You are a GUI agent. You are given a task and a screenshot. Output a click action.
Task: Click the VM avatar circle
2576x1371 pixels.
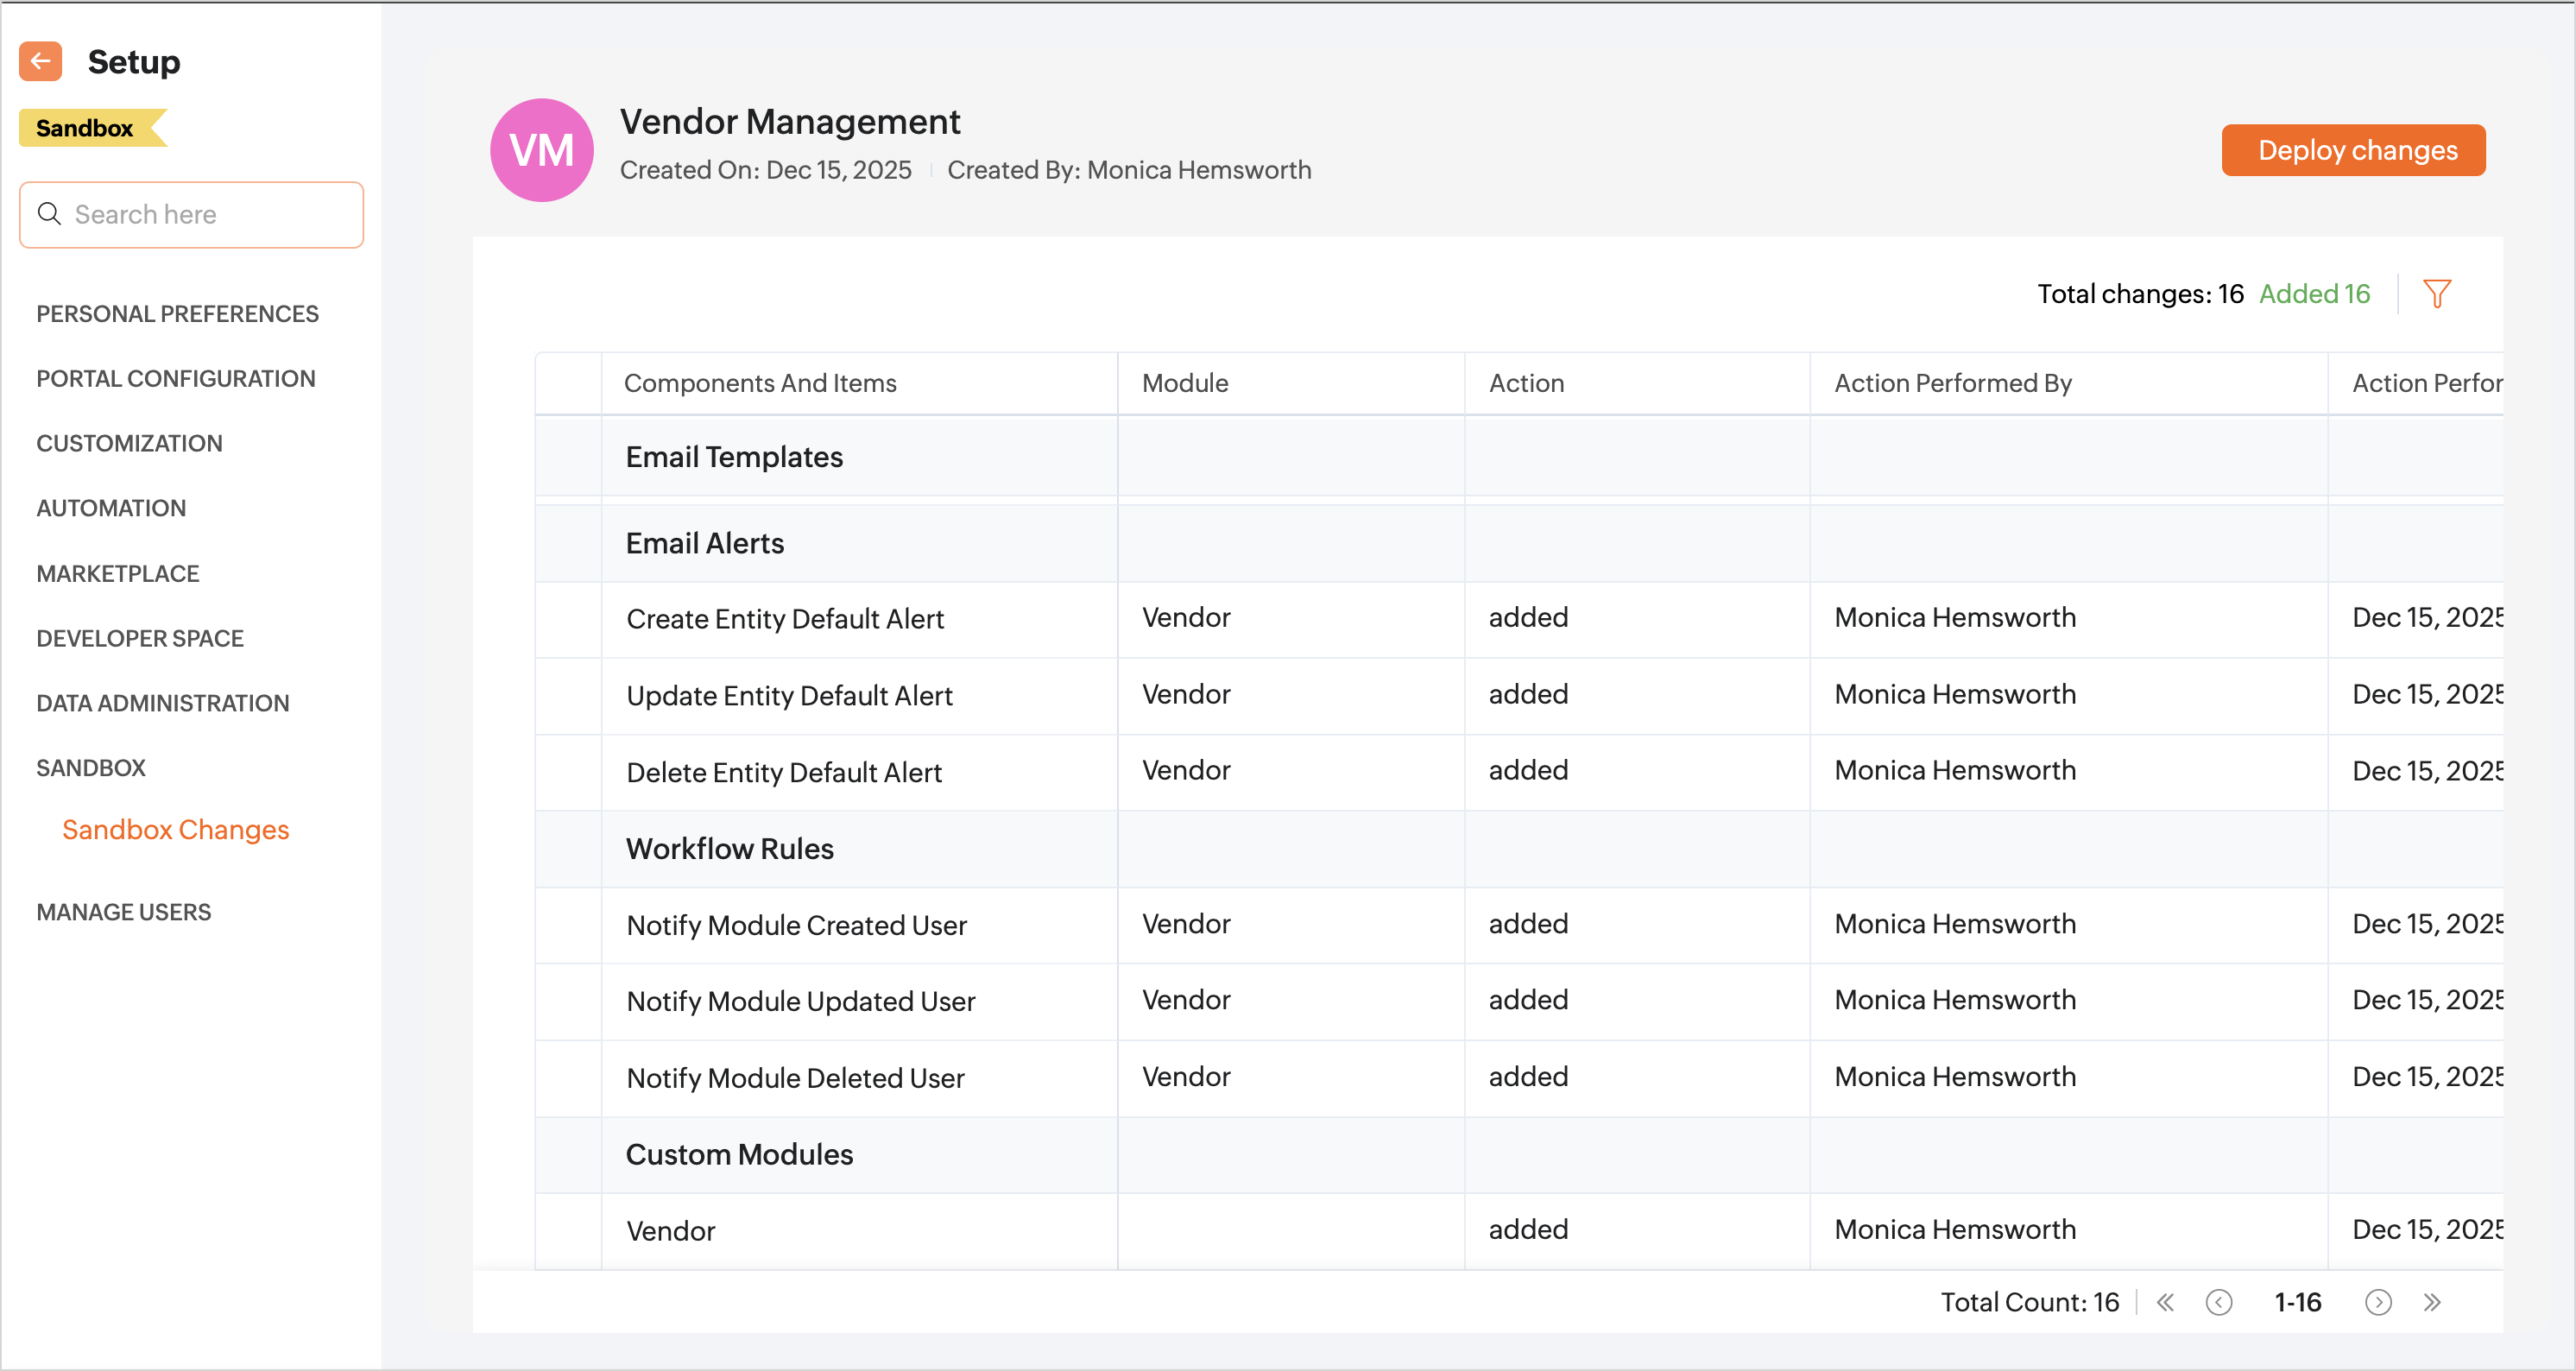541,150
